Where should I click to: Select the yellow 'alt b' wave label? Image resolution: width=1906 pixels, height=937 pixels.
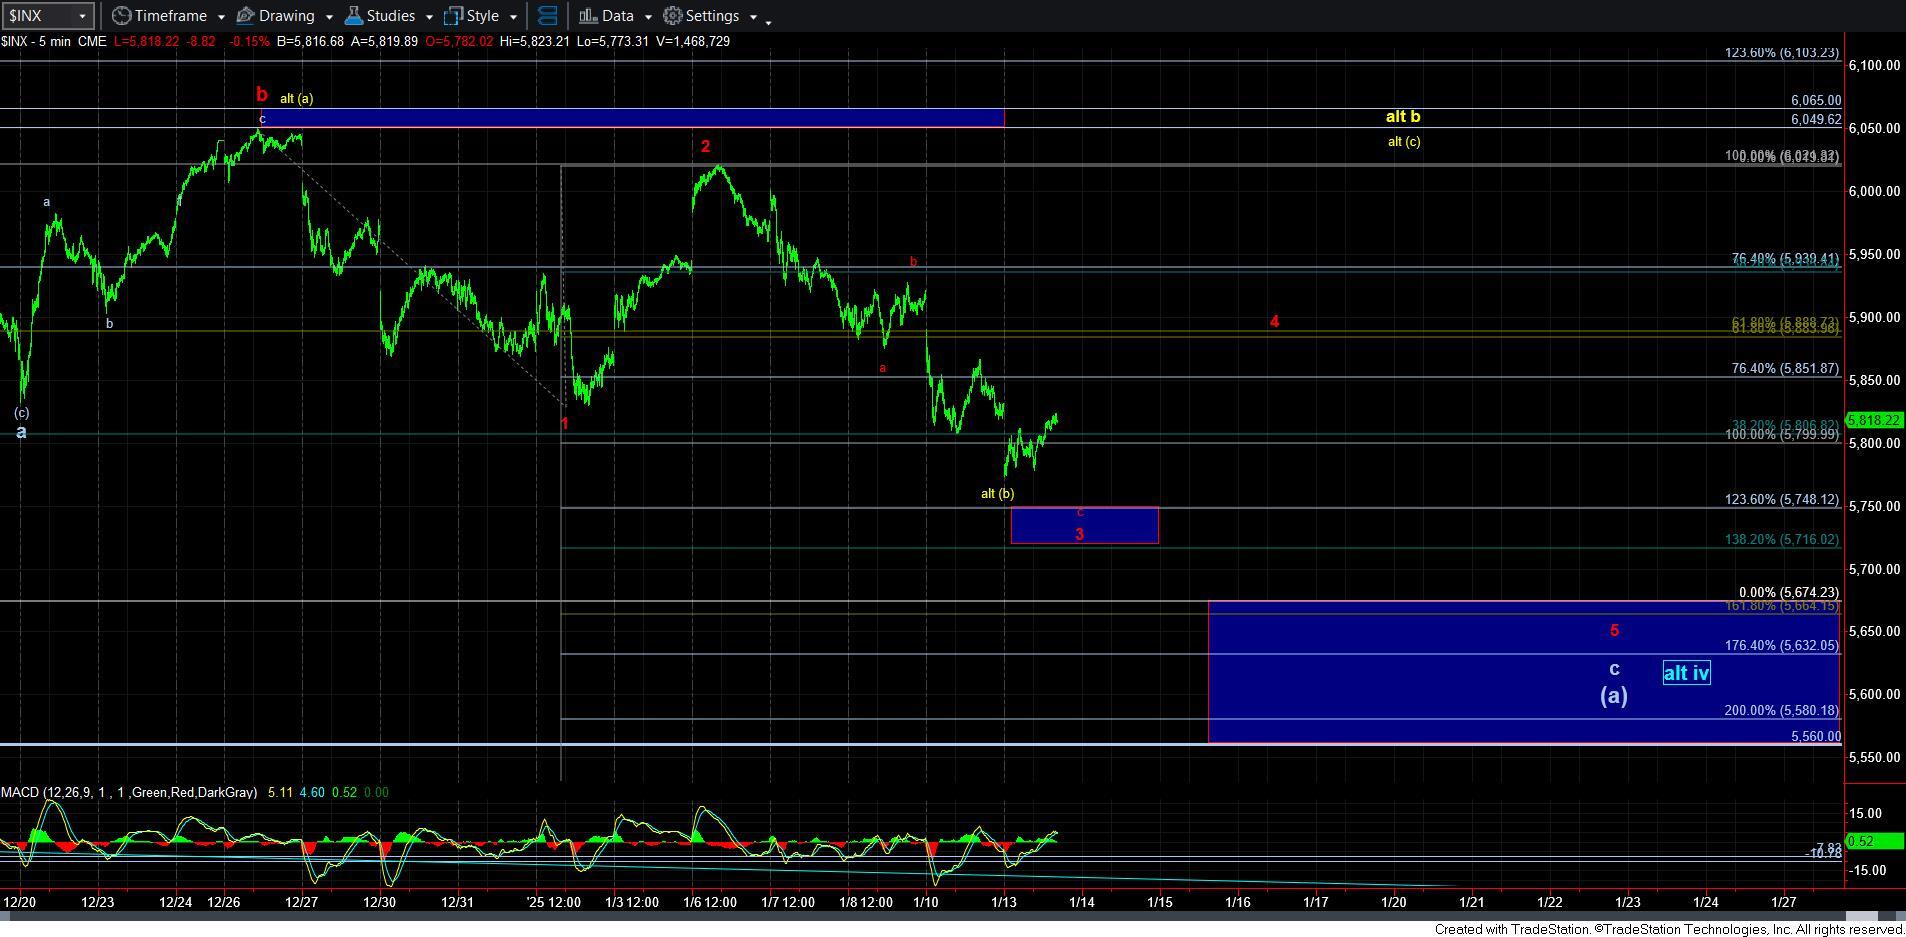(x=1402, y=117)
